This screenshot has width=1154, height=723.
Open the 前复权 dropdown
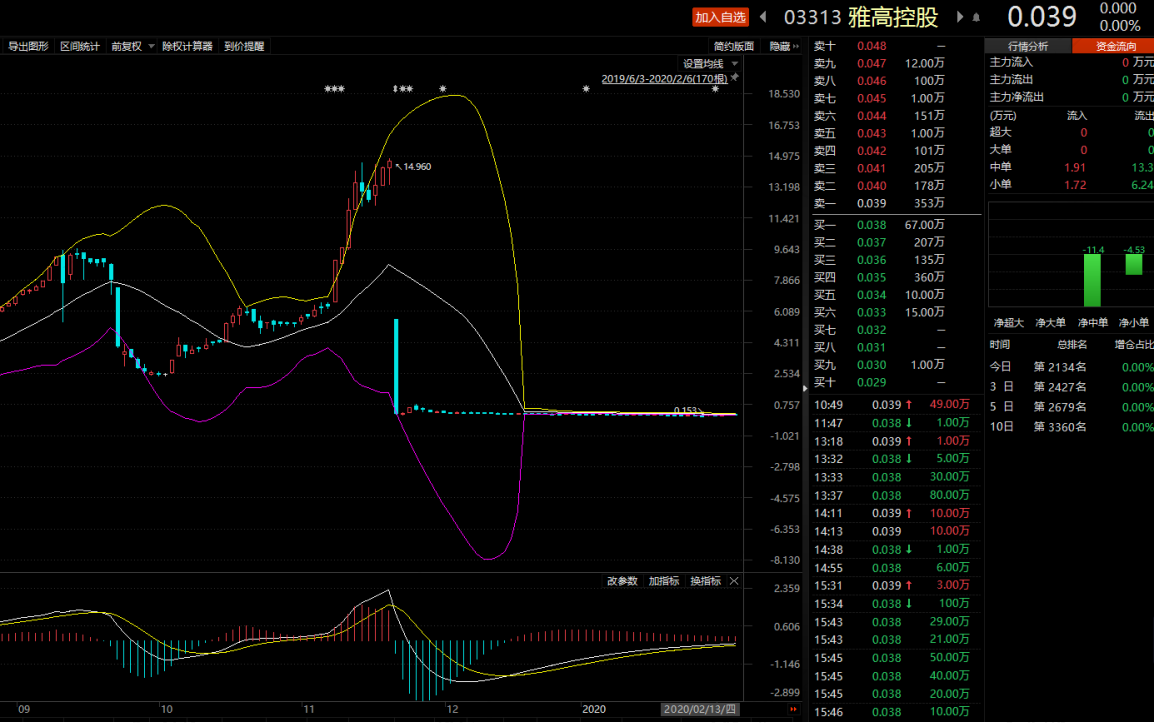pyautogui.click(x=132, y=46)
